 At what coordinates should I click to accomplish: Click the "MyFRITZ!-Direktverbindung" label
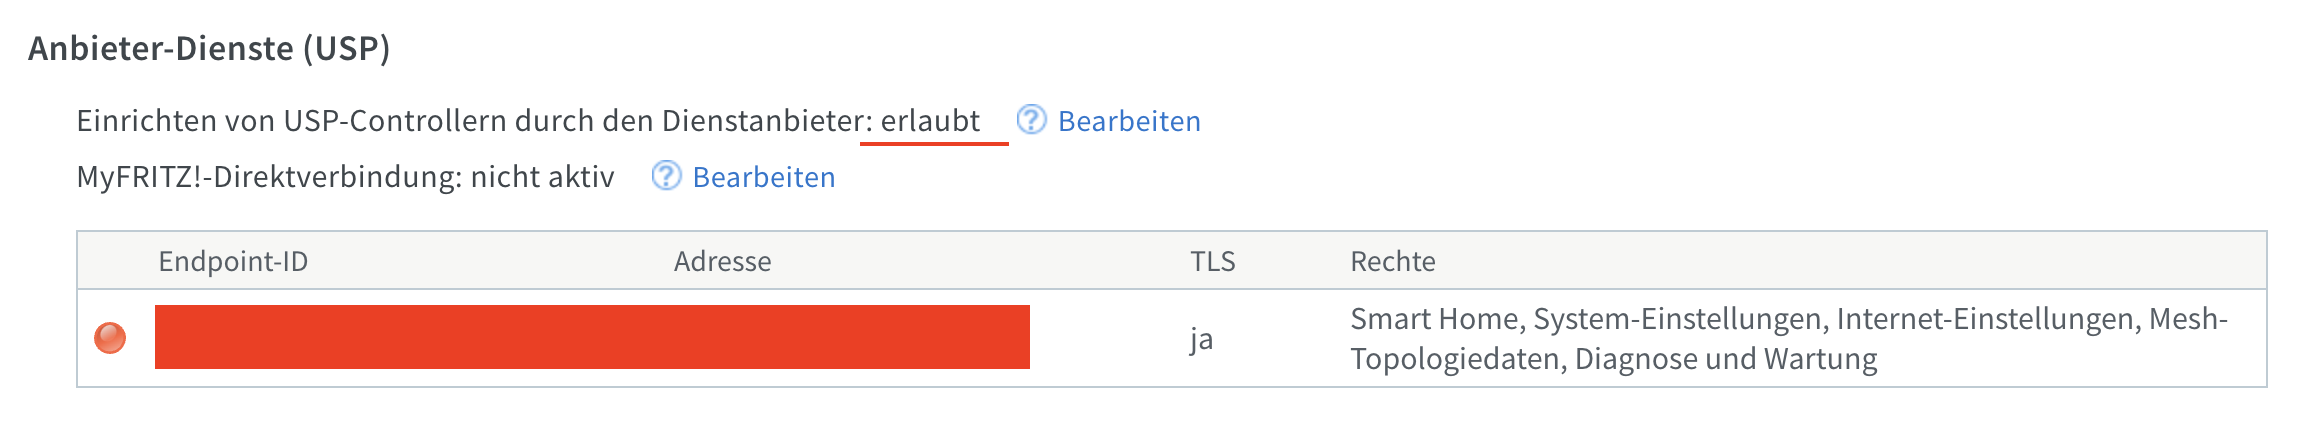pos(266,177)
